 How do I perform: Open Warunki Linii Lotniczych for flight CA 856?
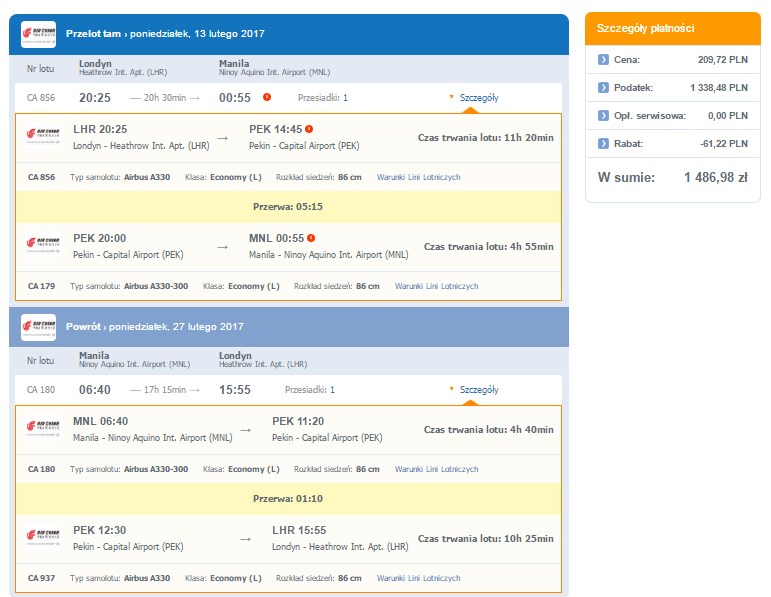point(418,177)
